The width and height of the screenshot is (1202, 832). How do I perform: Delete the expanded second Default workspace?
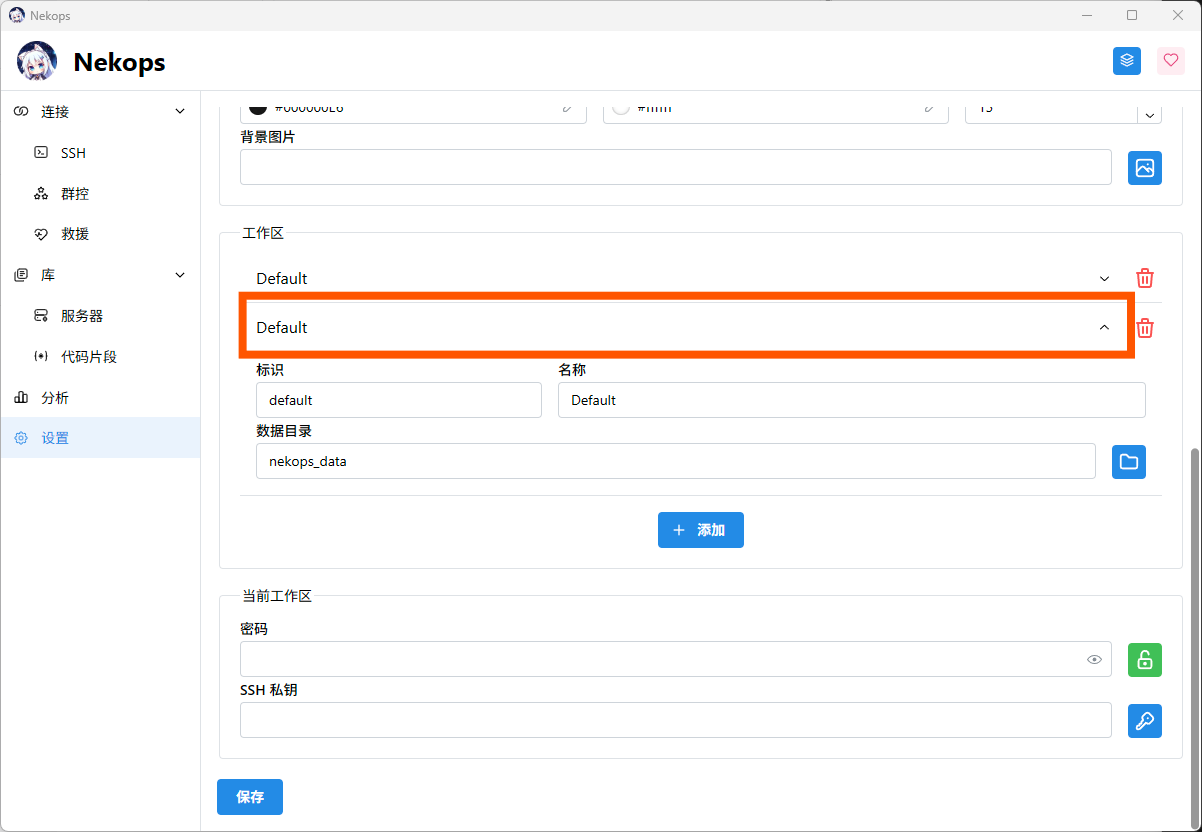[1145, 328]
